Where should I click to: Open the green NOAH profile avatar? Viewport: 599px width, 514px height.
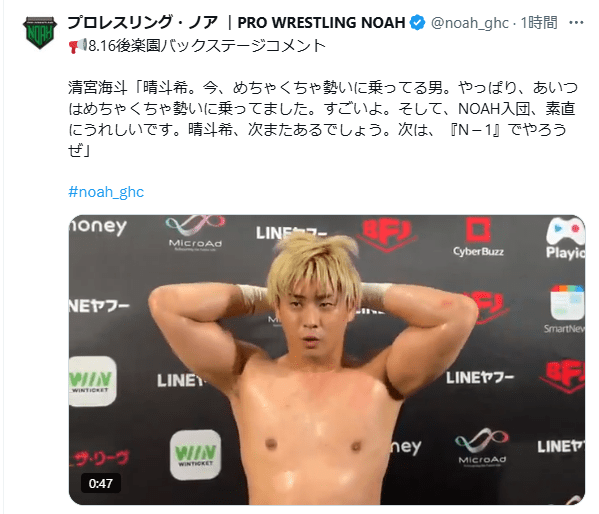coord(40,33)
